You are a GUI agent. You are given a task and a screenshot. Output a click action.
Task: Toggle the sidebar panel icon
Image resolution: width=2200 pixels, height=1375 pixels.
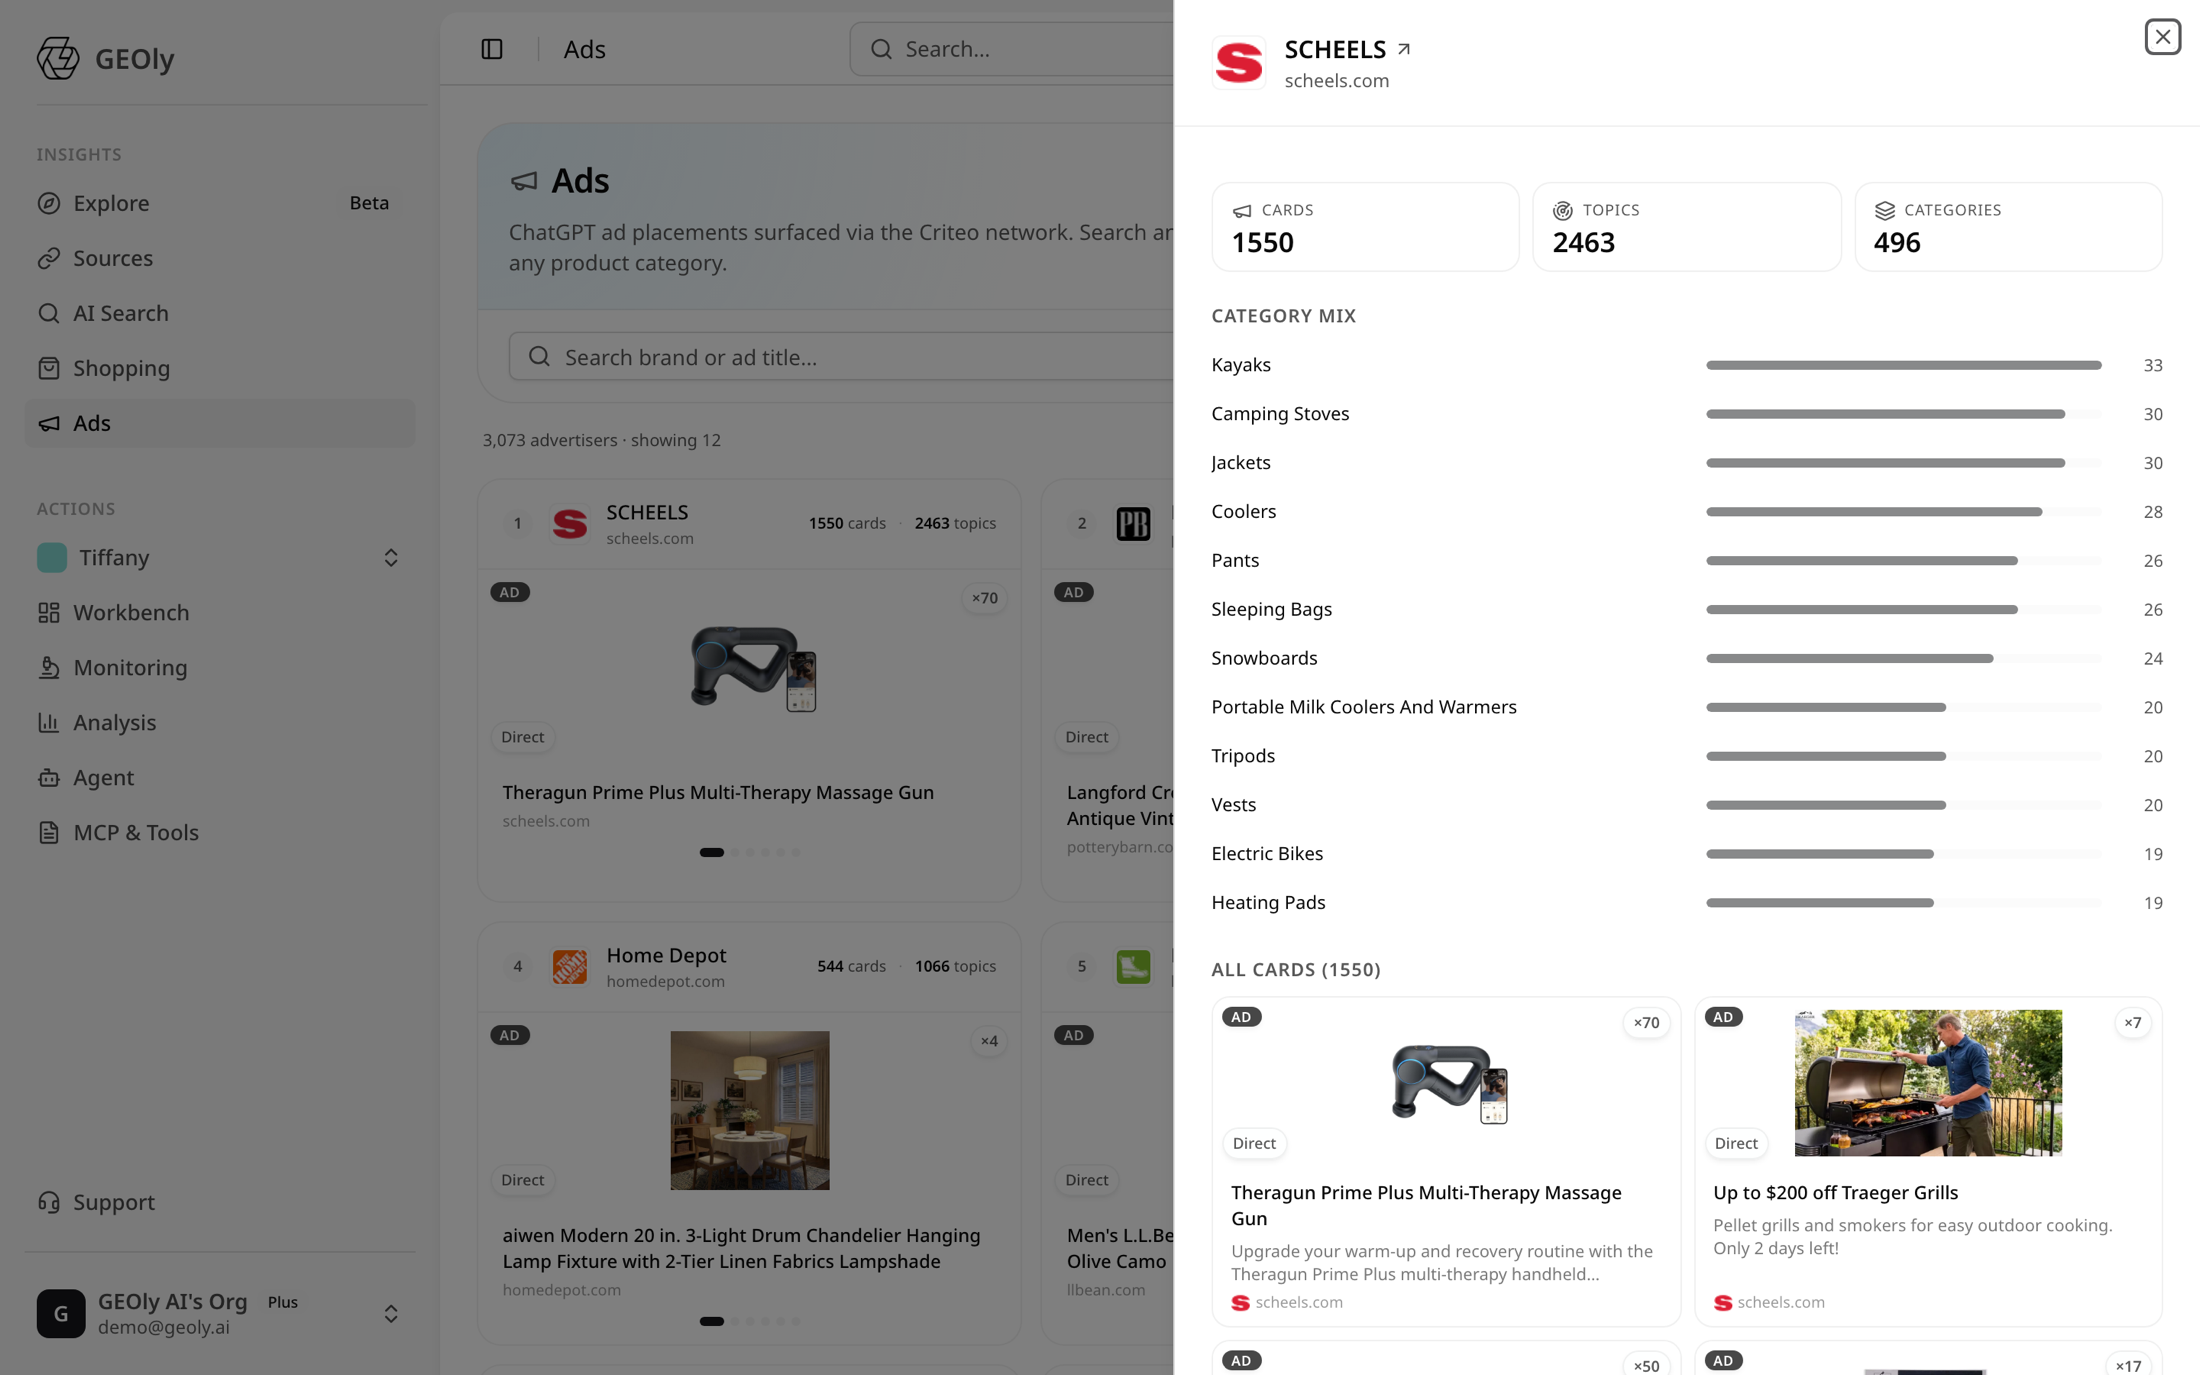coord(492,49)
